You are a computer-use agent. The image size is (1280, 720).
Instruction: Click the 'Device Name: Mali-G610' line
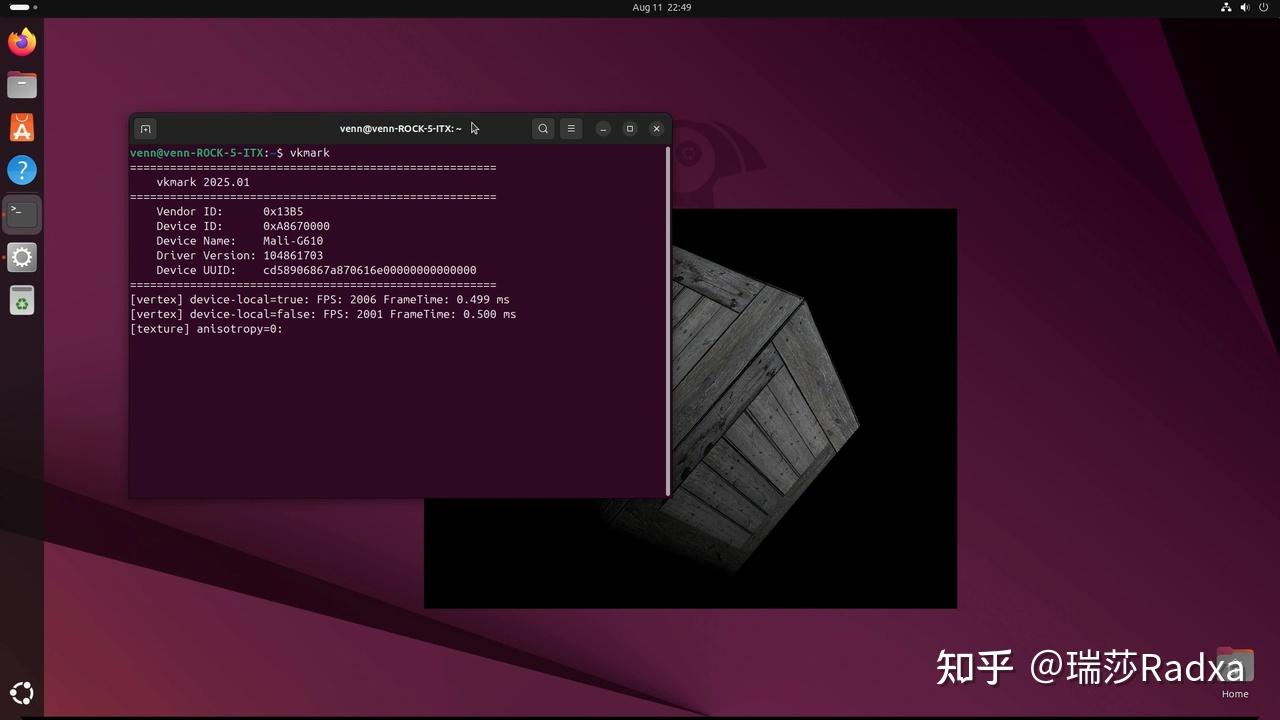tap(240, 241)
